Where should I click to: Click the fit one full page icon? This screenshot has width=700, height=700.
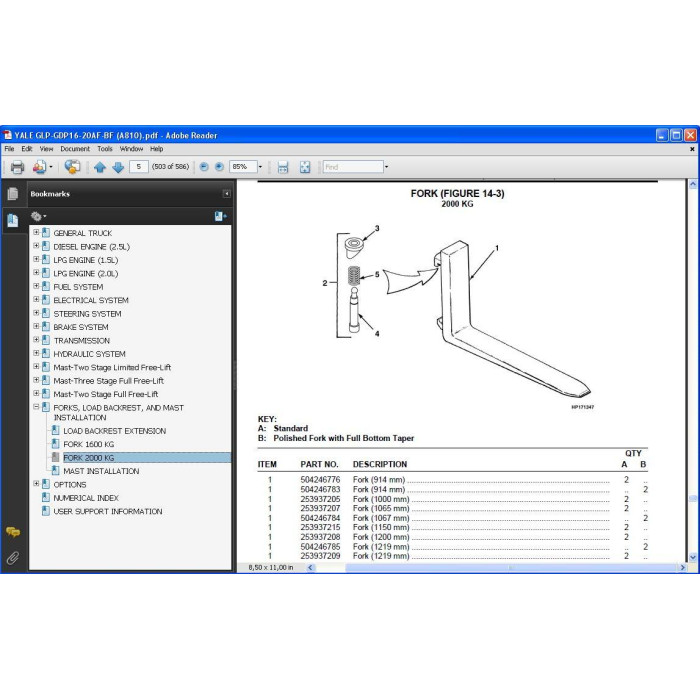click(x=305, y=167)
